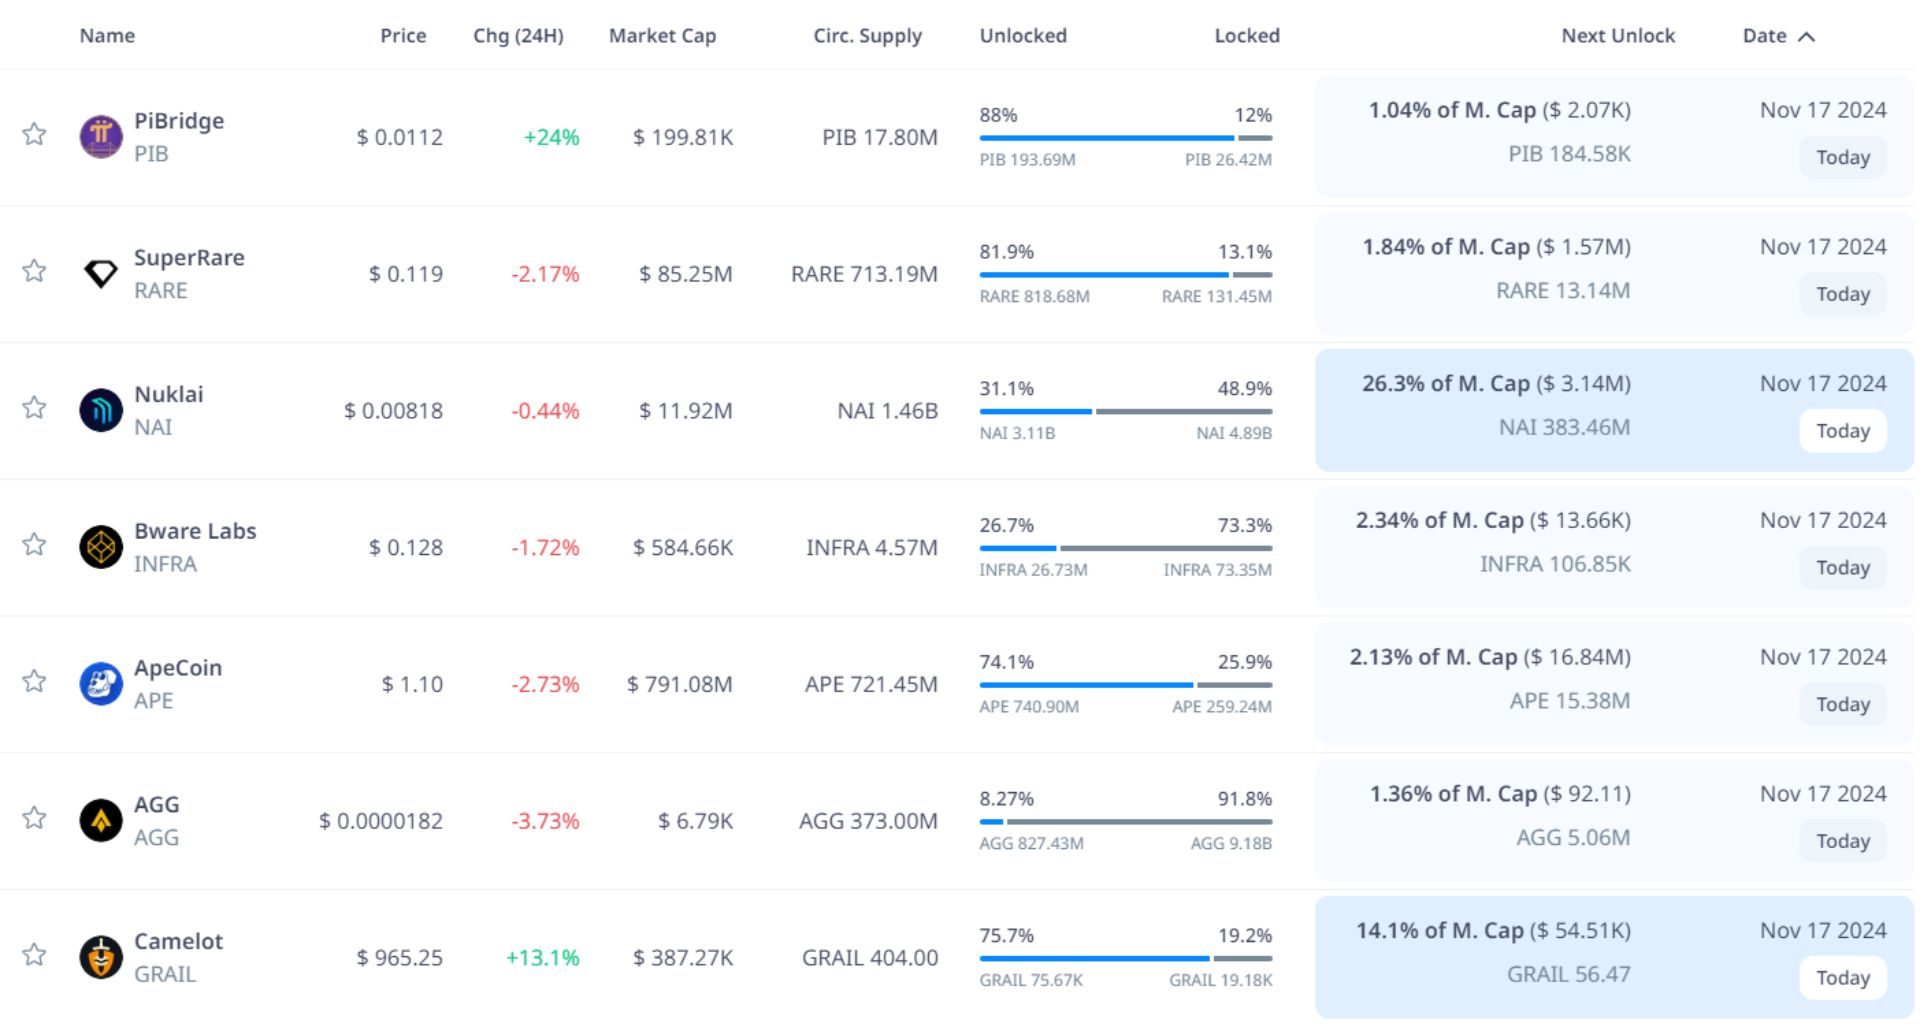Click ApeCoin's unlocked progress bar
Viewport: 1920px width, 1024px height.
pyautogui.click(x=1086, y=685)
